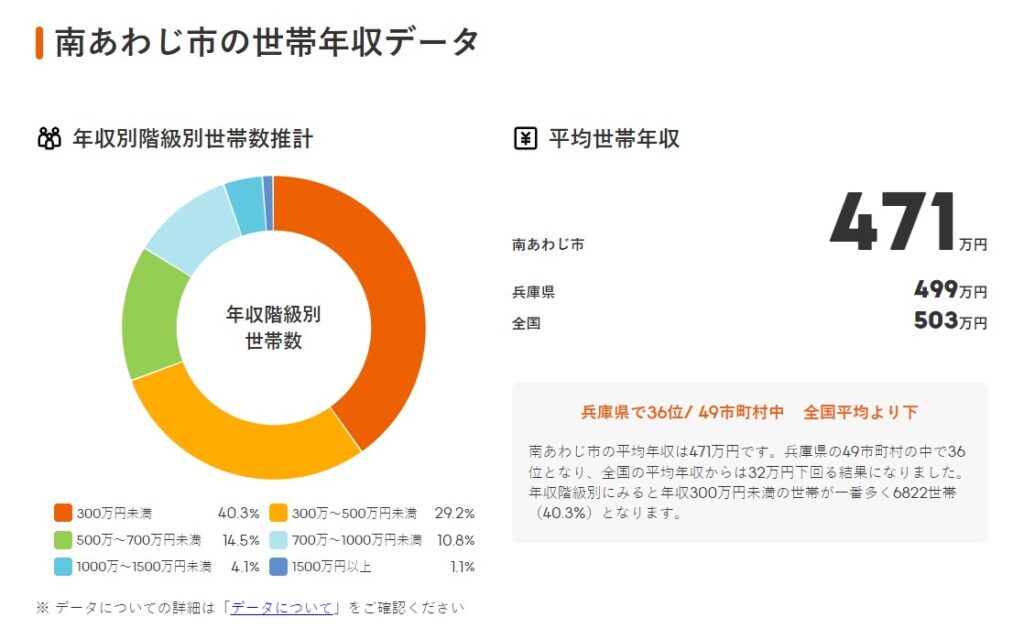Click the yen icon beside 平均世帯年収
Viewport: 1024px width, 639px height.
pyautogui.click(x=525, y=139)
